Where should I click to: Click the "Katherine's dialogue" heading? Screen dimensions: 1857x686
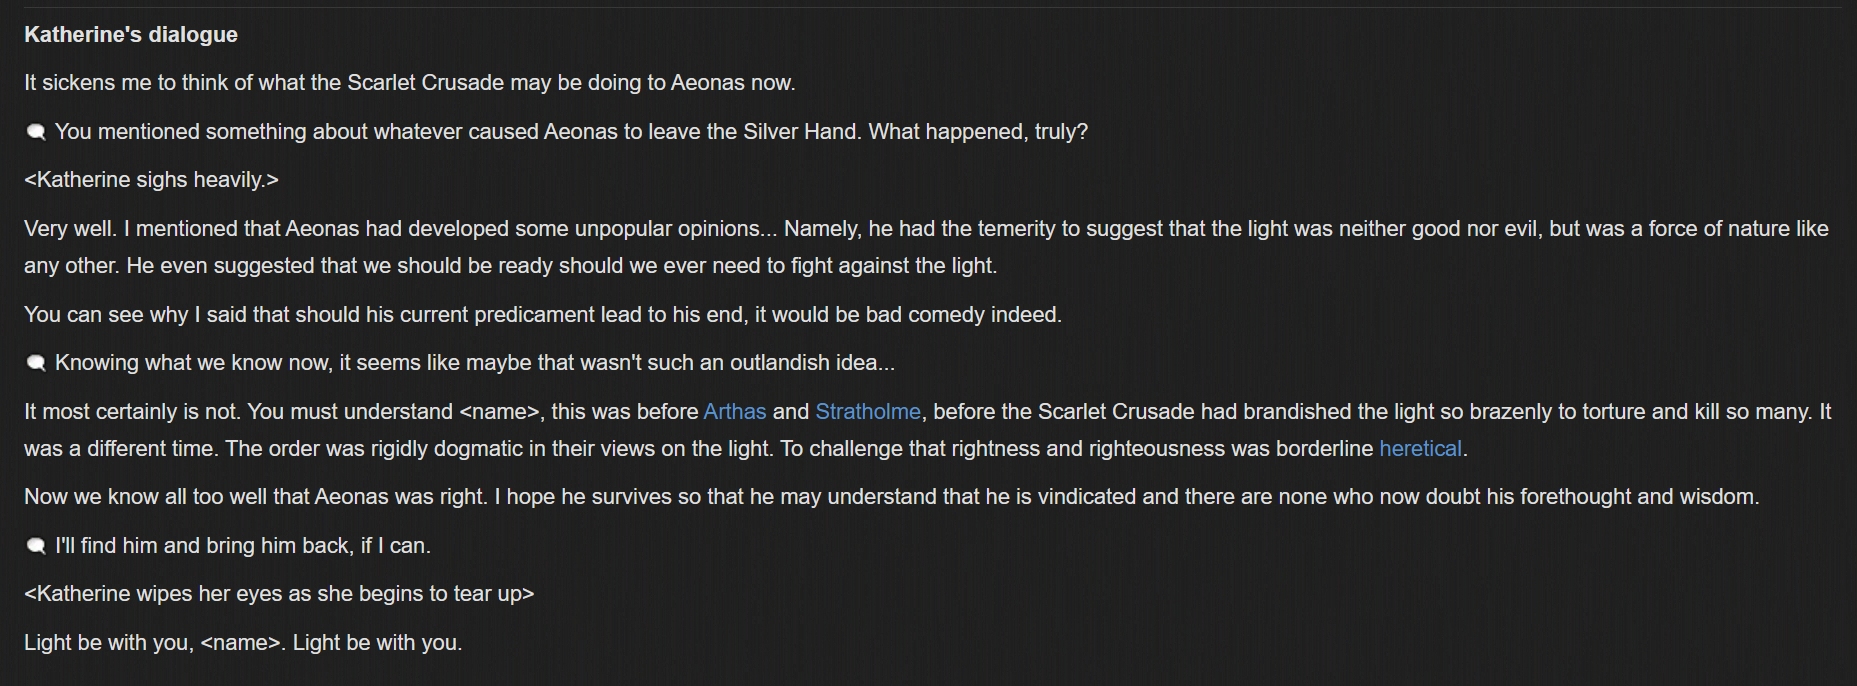(130, 34)
